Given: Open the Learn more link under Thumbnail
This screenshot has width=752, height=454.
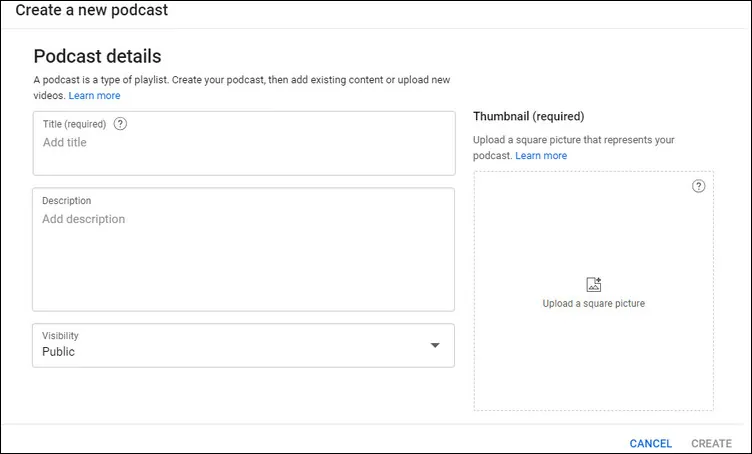Looking at the screenshot, I should pos(541,155).
